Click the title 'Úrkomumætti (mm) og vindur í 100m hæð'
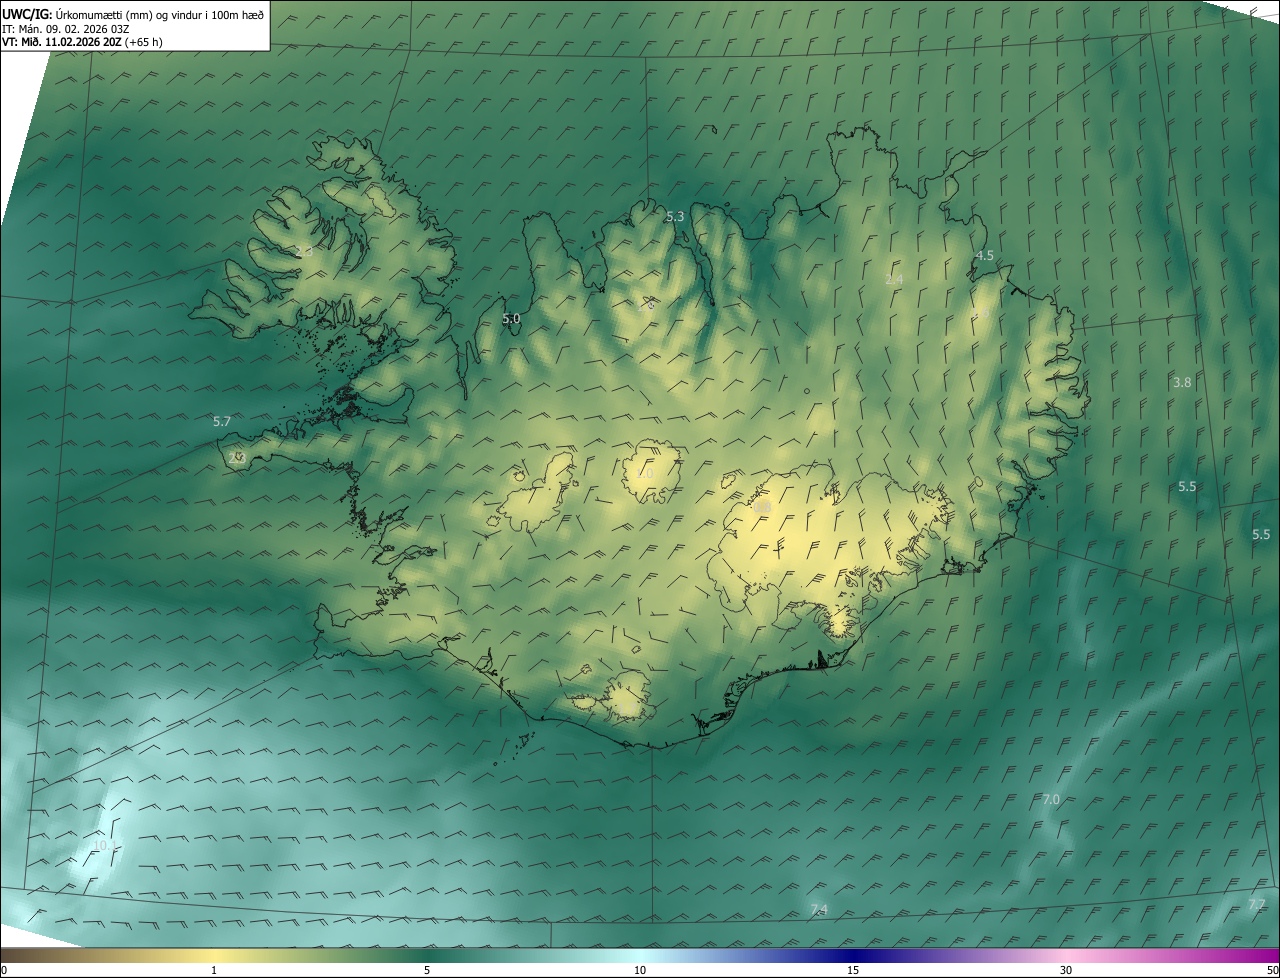This screenshot has height=978, width=1280. coord(160,14)
